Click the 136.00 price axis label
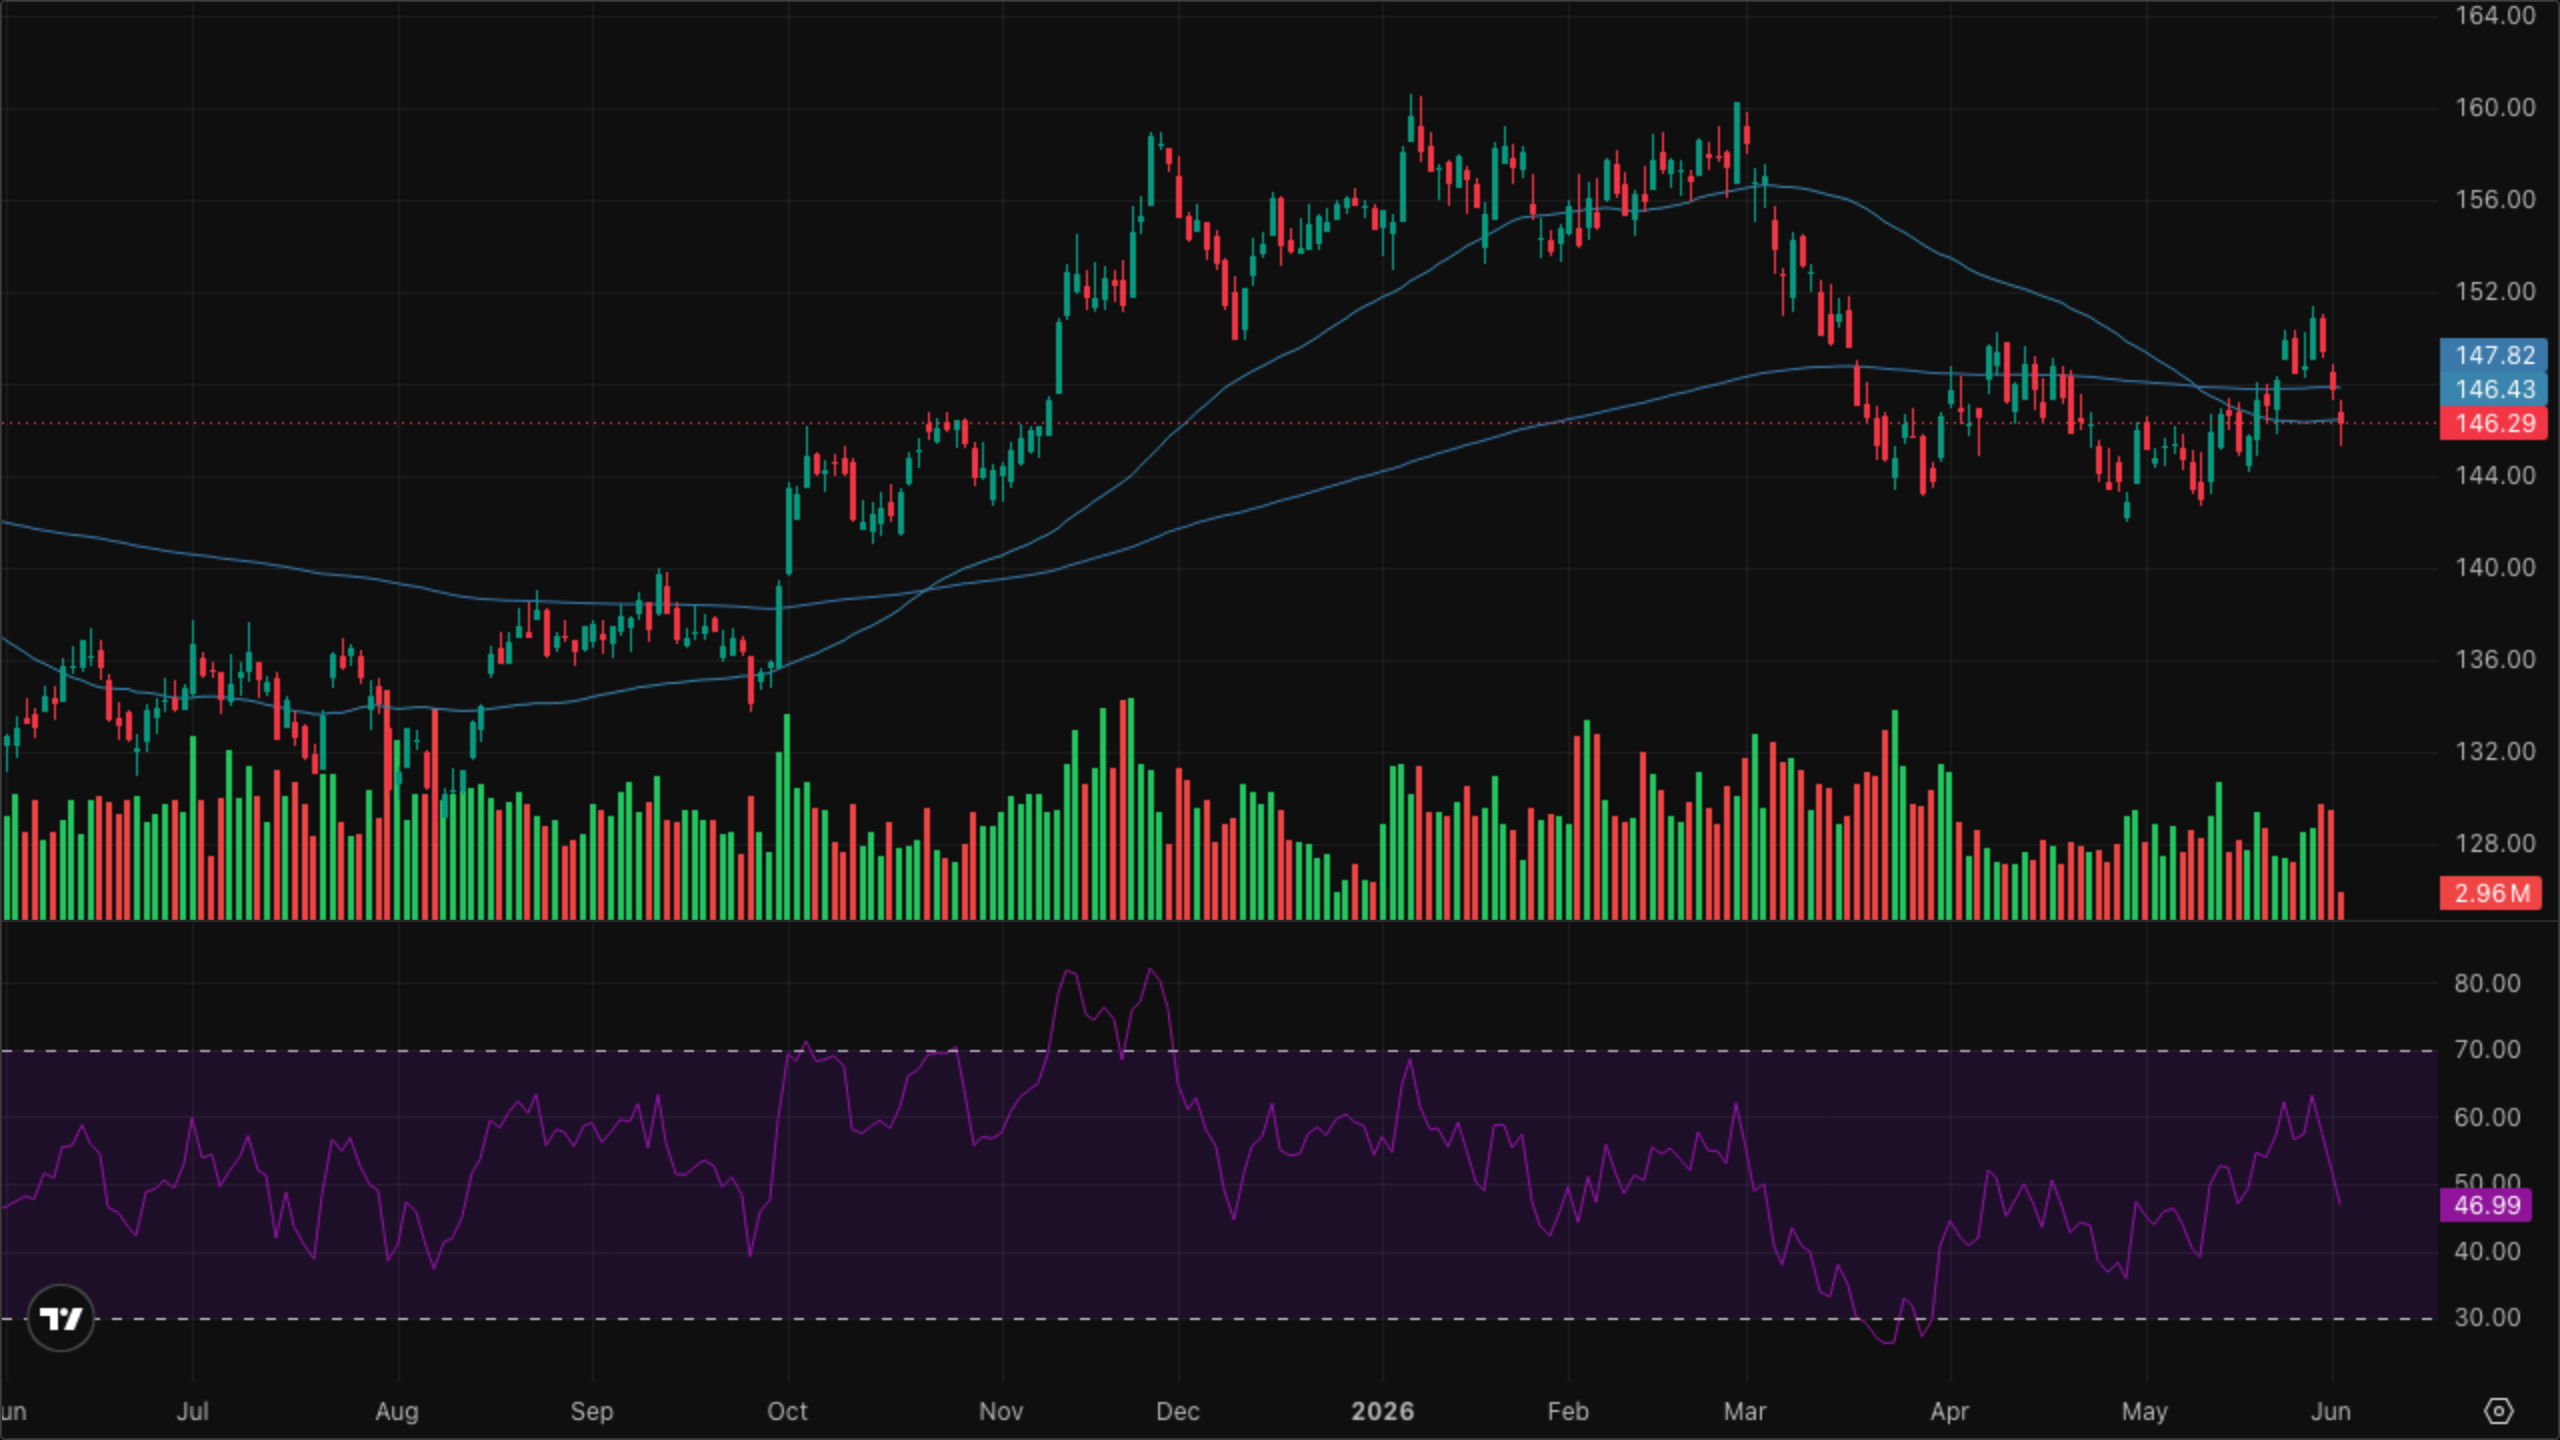2560x1440 pixels. click(2495, 659)
